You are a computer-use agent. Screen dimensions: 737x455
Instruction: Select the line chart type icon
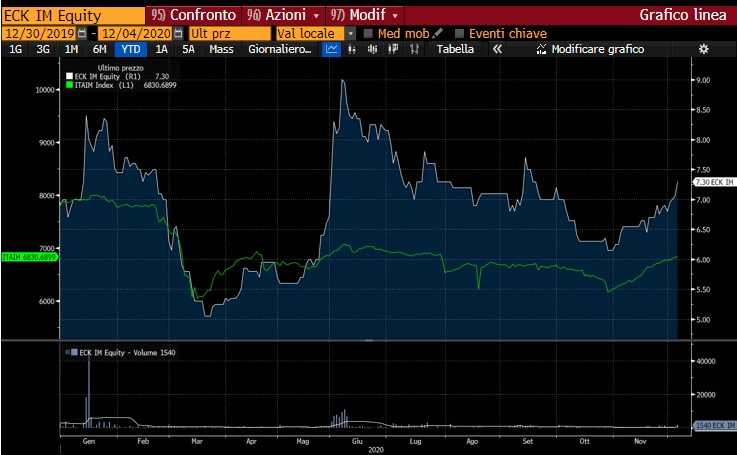(331, 49)
